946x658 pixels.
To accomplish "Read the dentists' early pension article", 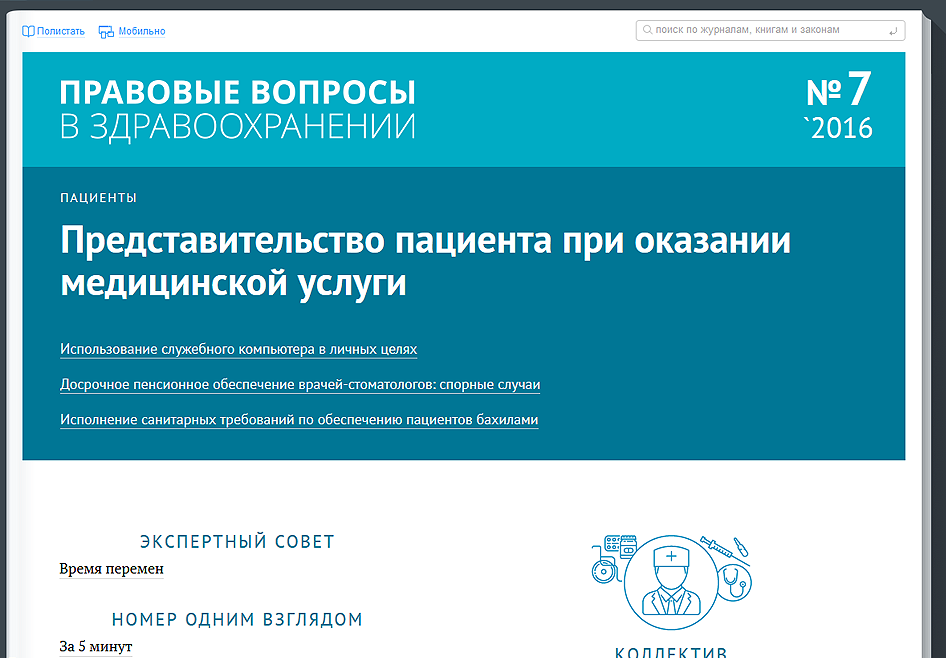I will 300,384.
